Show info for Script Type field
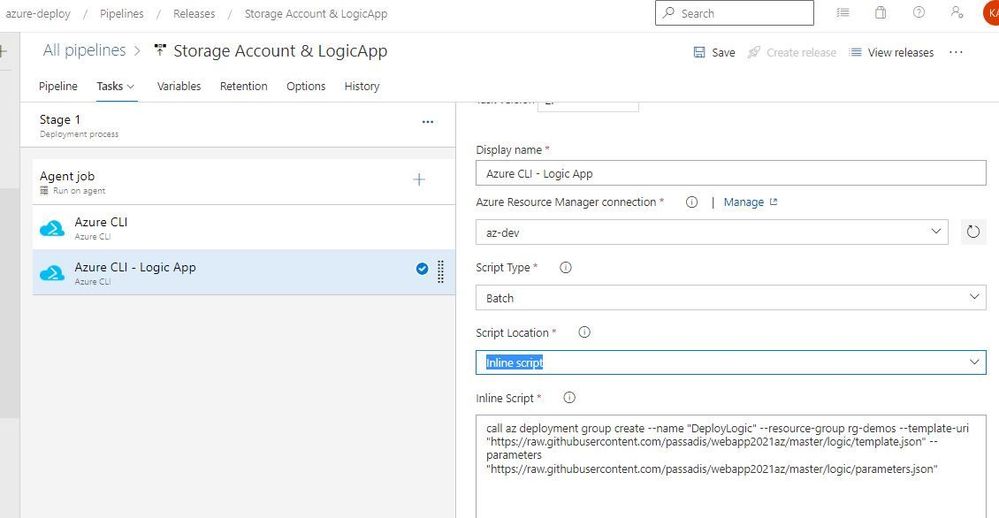Screen dimensions: 999x518 pyautogui.click(x=565, y=268)
